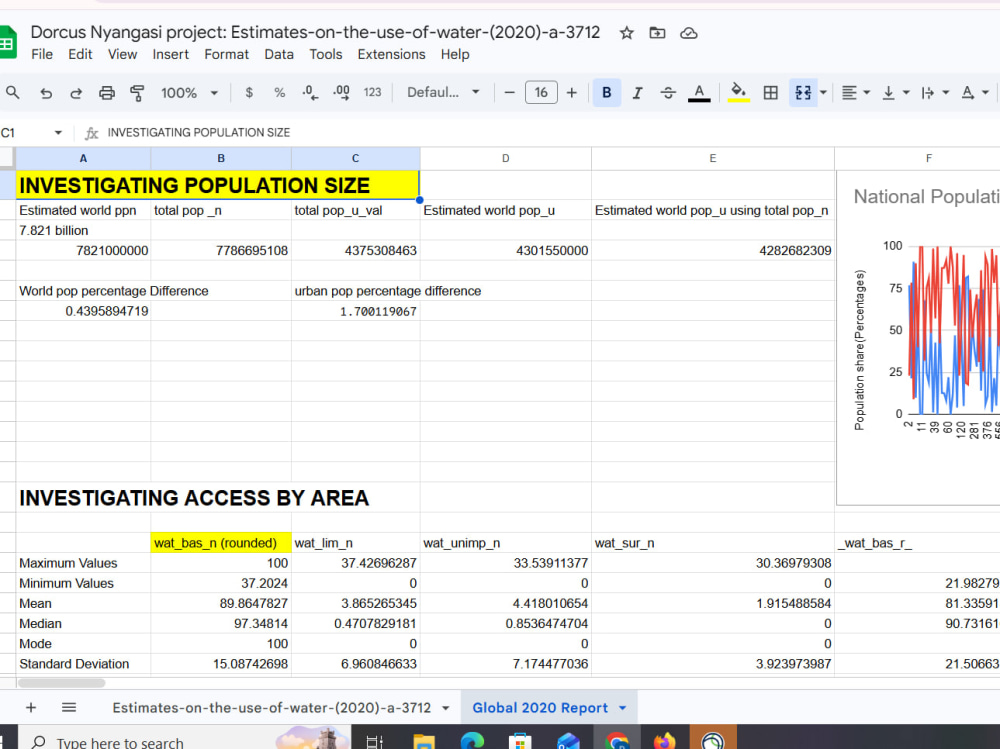Open the Default font family dropdown
1000x749 pixels.
pos(443,93)
